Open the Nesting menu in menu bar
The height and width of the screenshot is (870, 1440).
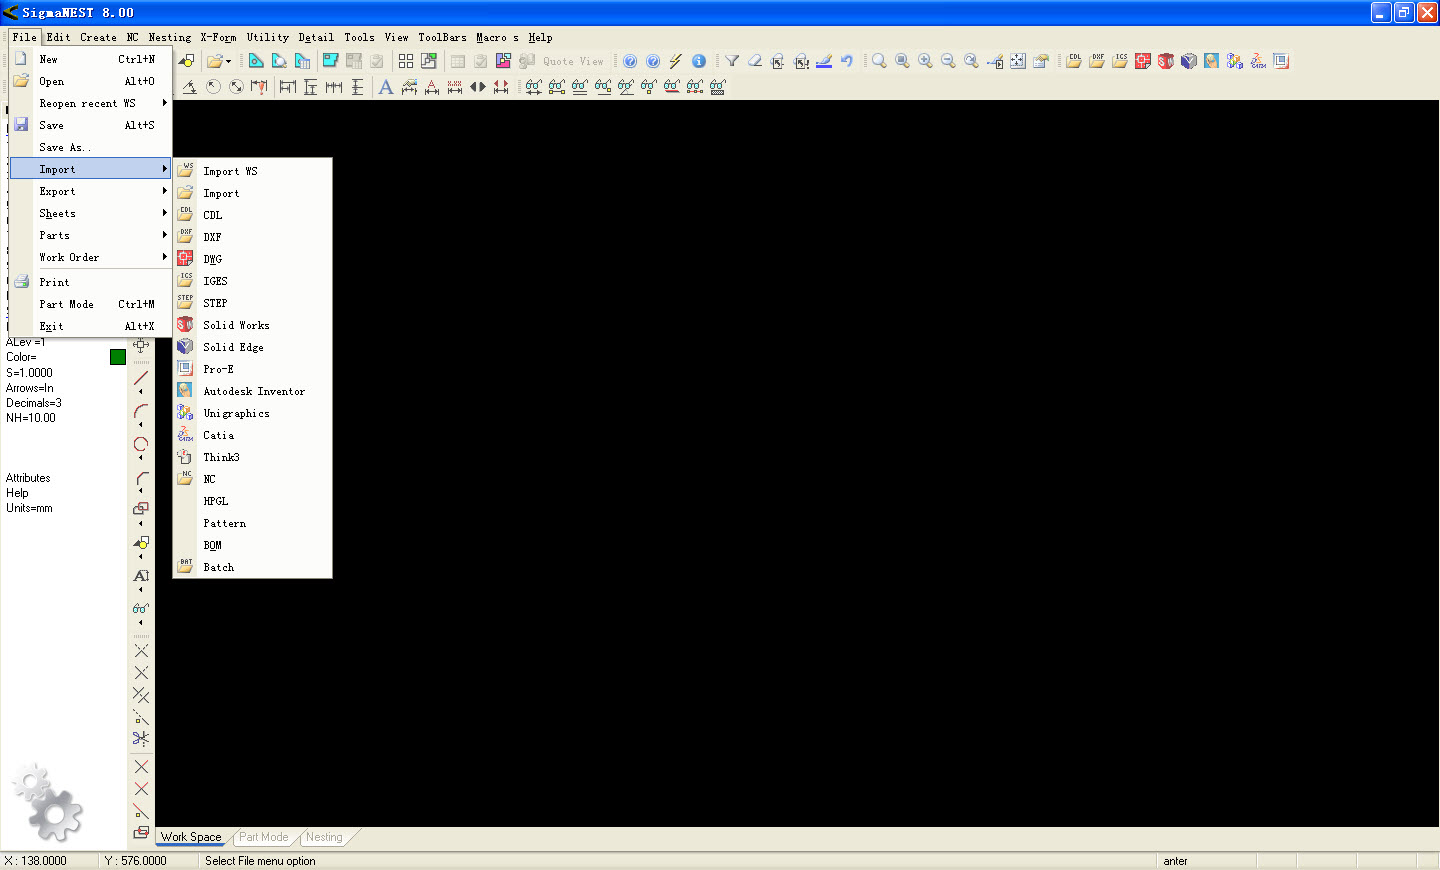pyautogui.click(x=170, y=38)
